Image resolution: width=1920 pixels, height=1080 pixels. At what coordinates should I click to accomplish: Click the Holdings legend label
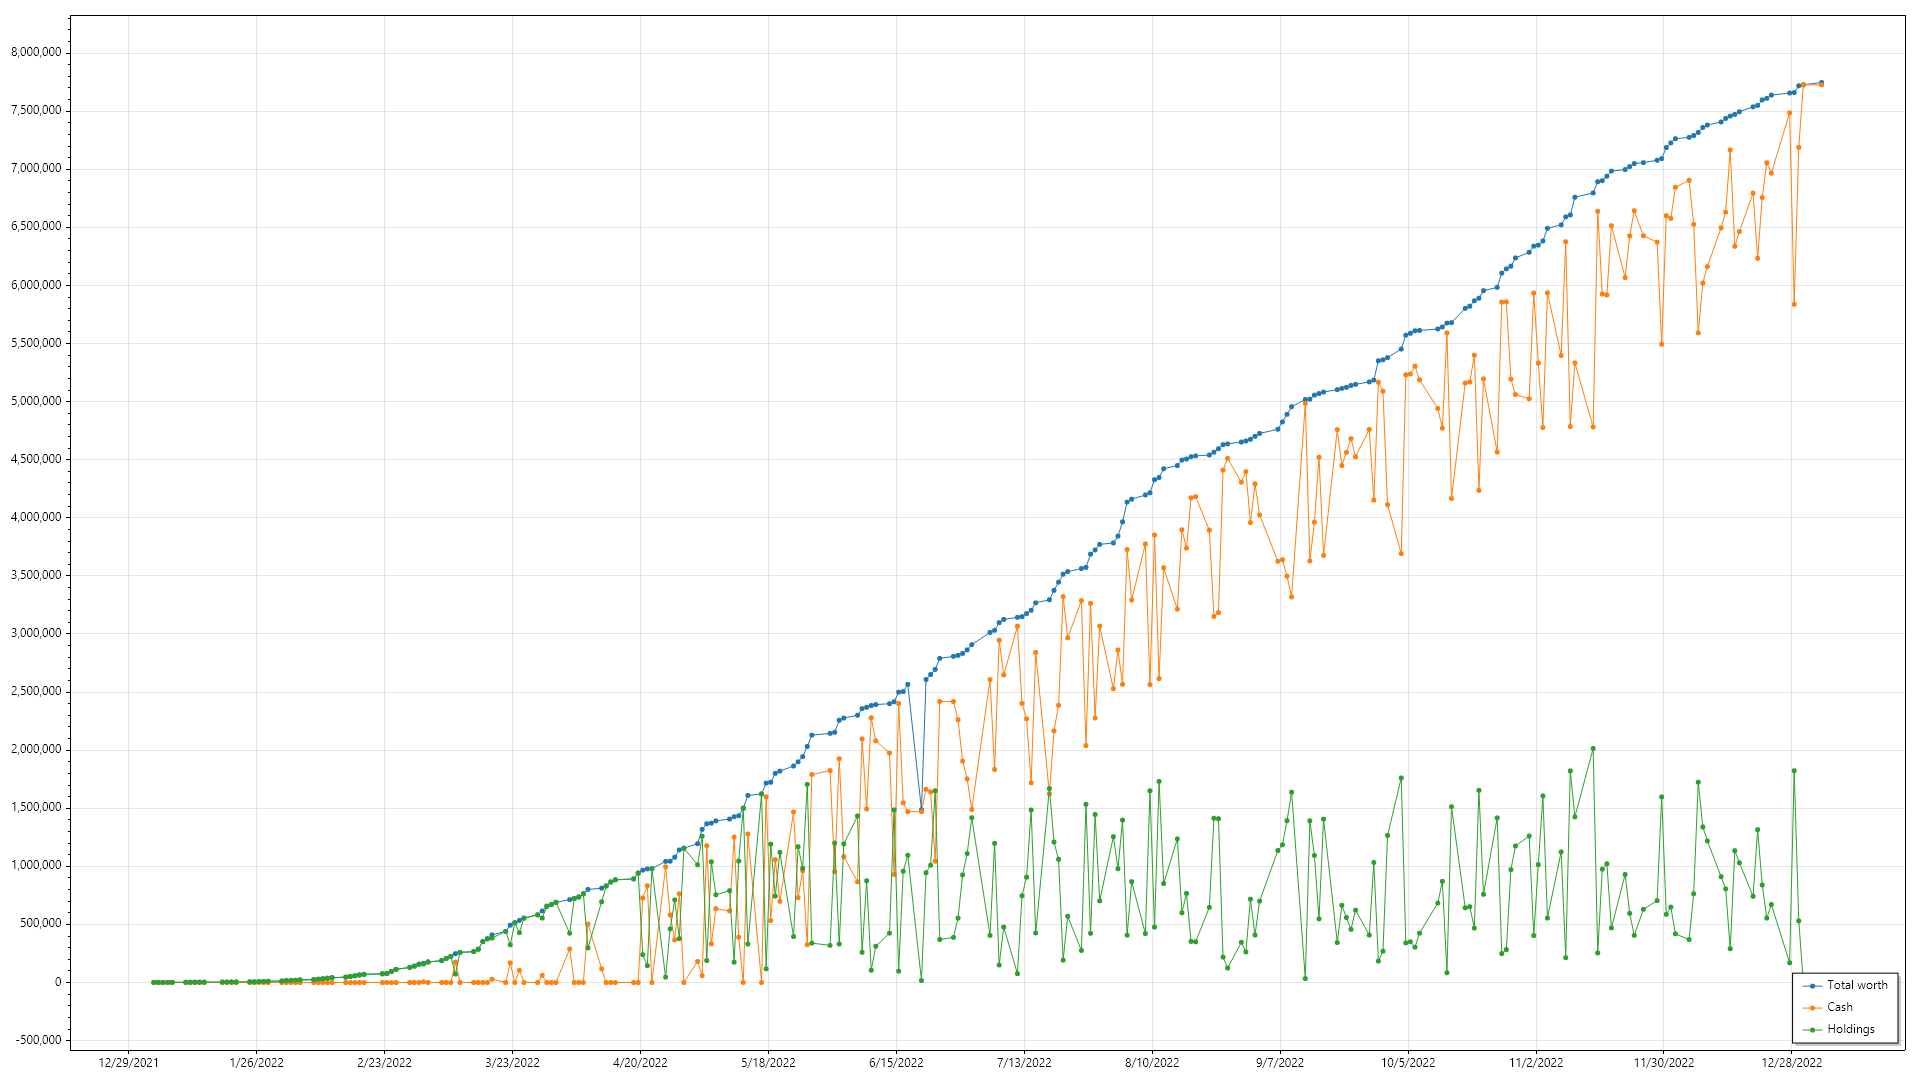[1850, 1029]
